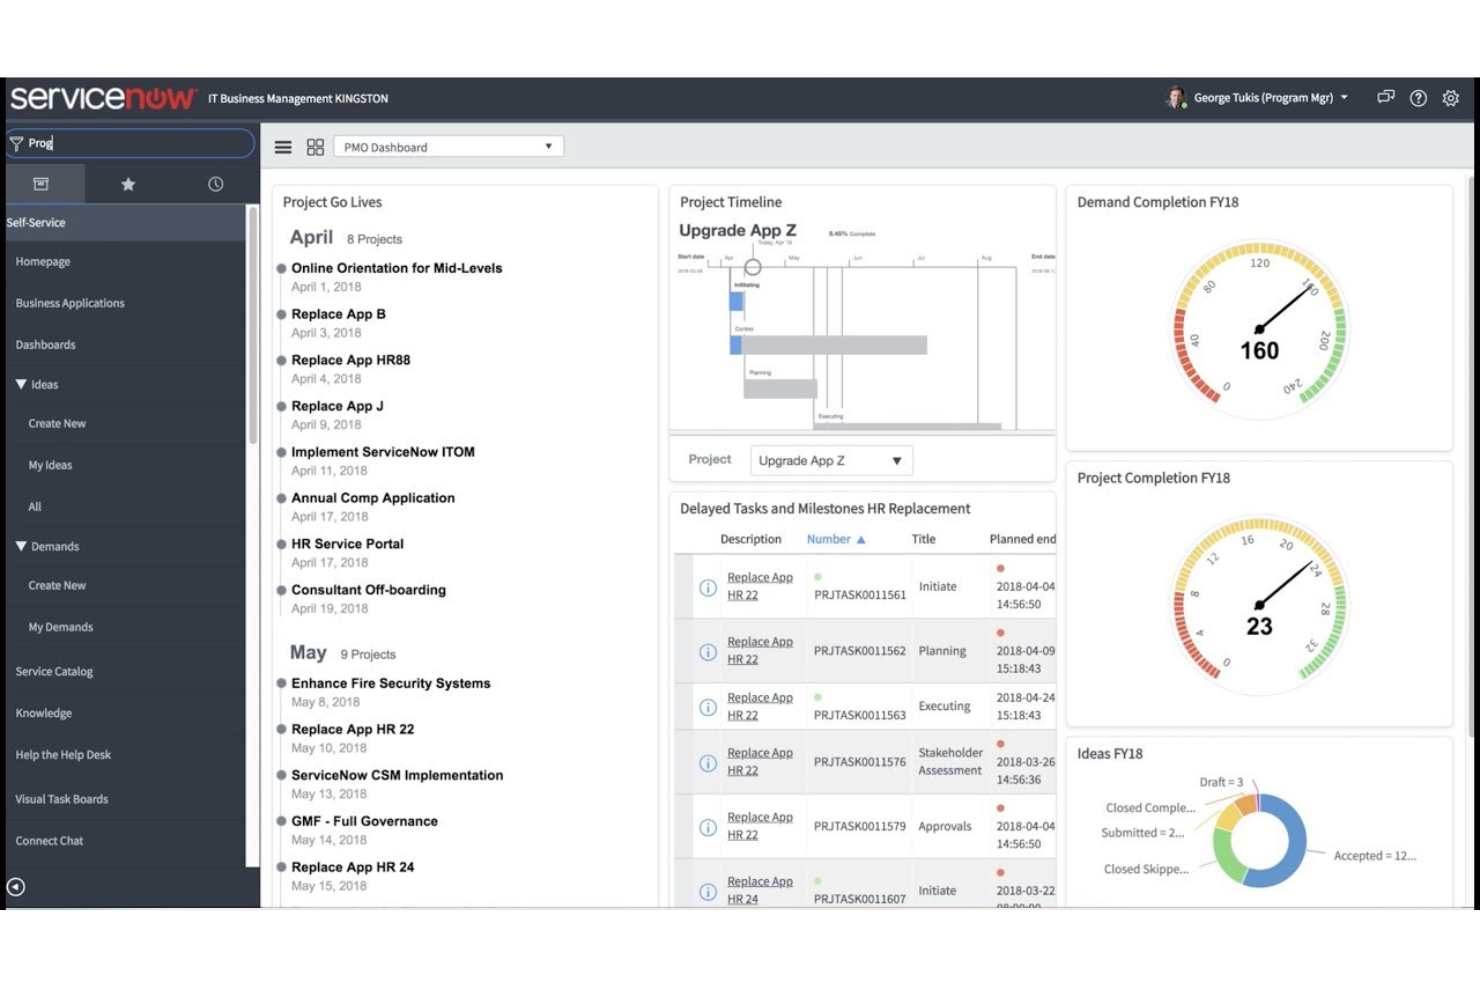The width and height of the screenshot is (1480, 987).
Task: Open the chat conversations icon in header
Action: 1385,98
